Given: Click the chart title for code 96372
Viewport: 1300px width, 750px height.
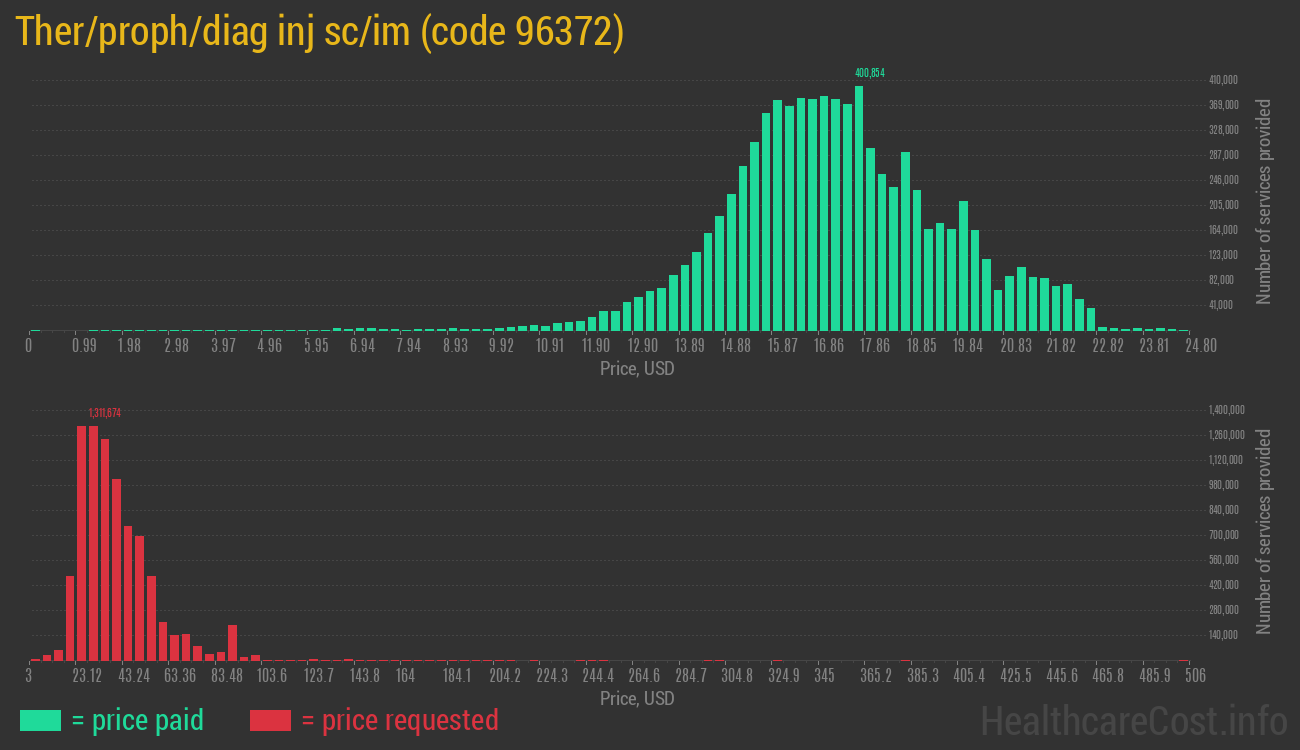Looking at the screenshot, I should tap(320, 33).
